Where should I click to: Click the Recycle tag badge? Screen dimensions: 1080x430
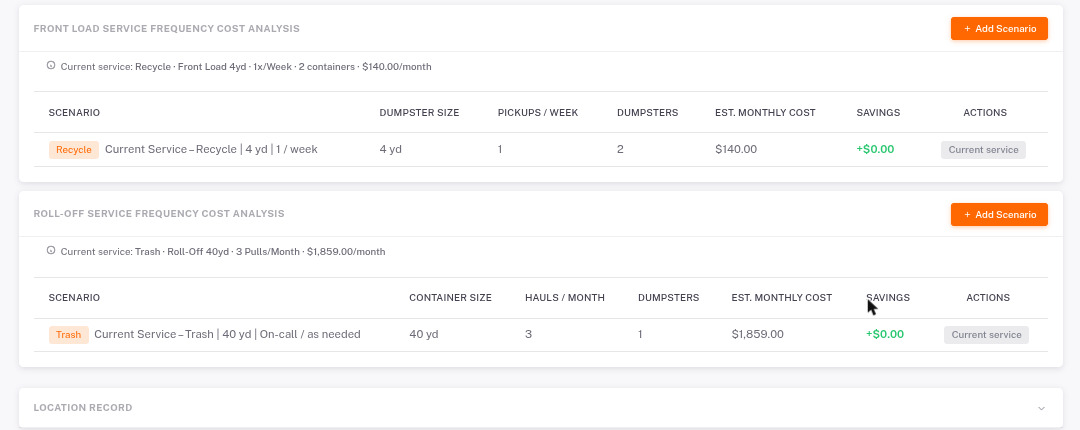(x=74, y=150)
